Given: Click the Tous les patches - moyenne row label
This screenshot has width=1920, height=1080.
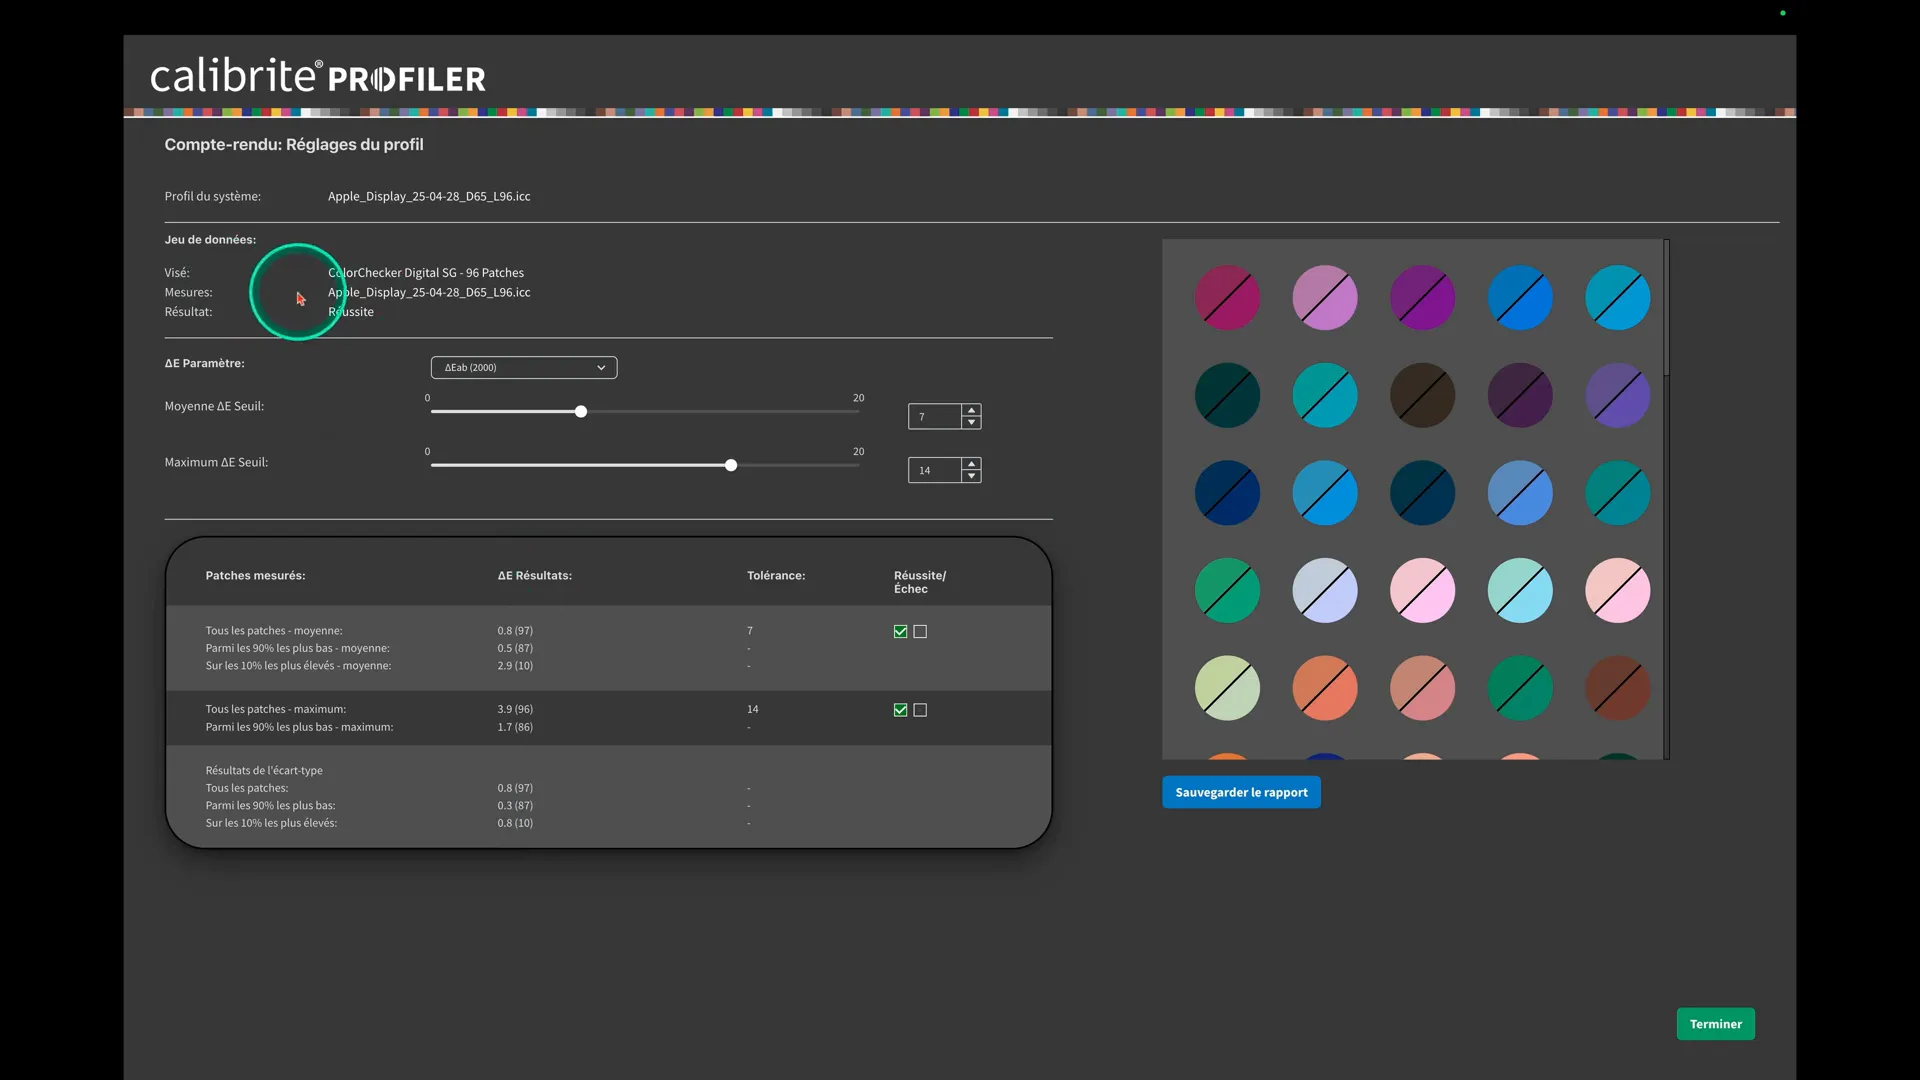Looking at the screenshot, I should pyautogui.click(x=274, y=631).
